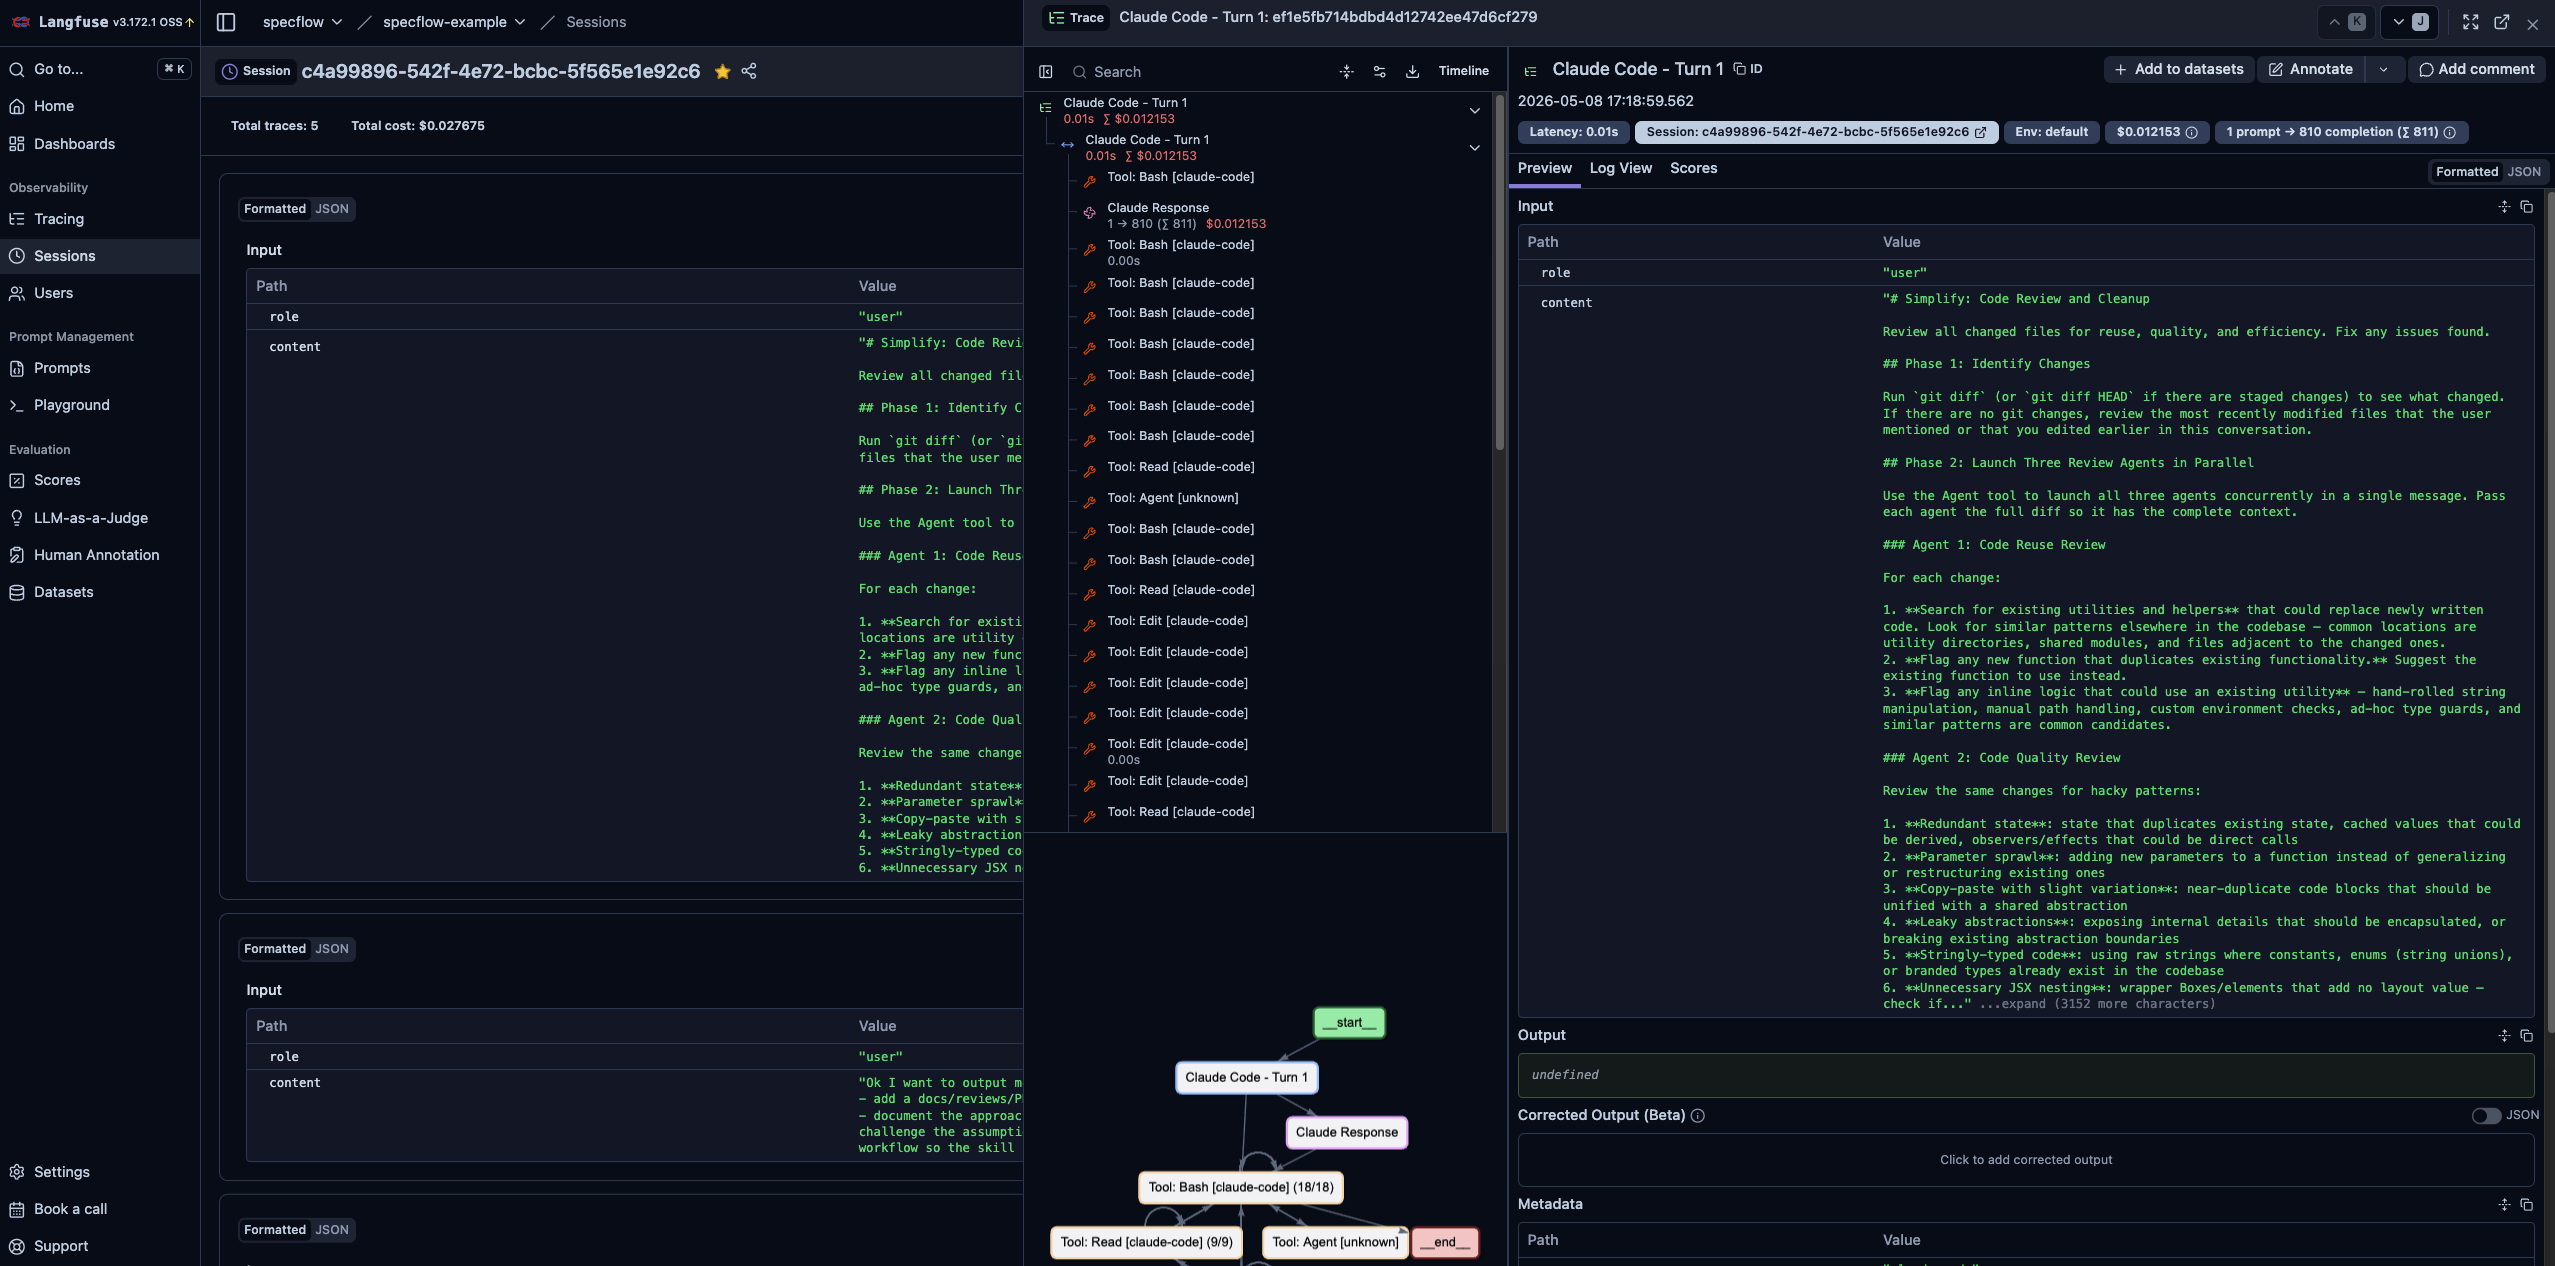Toggle the sidebar panel icon

click(226, 22)
